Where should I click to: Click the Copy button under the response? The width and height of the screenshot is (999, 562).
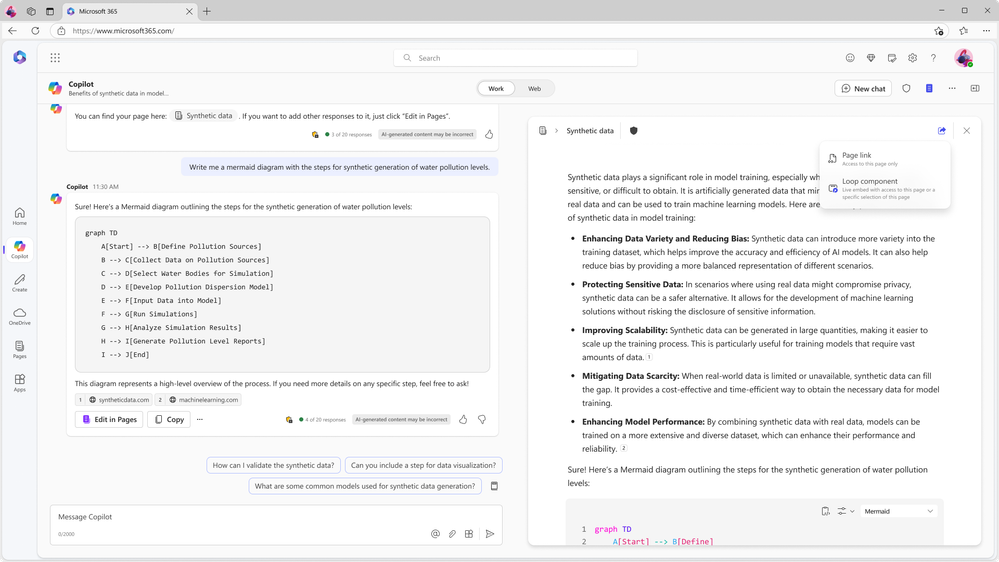coord(169,419)
